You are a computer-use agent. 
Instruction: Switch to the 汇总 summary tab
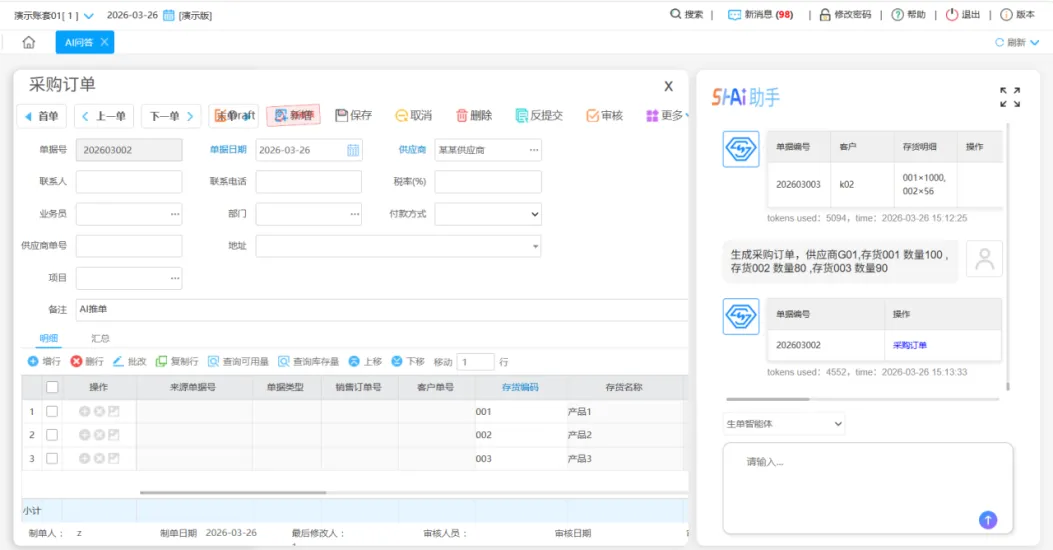point(100,338)
